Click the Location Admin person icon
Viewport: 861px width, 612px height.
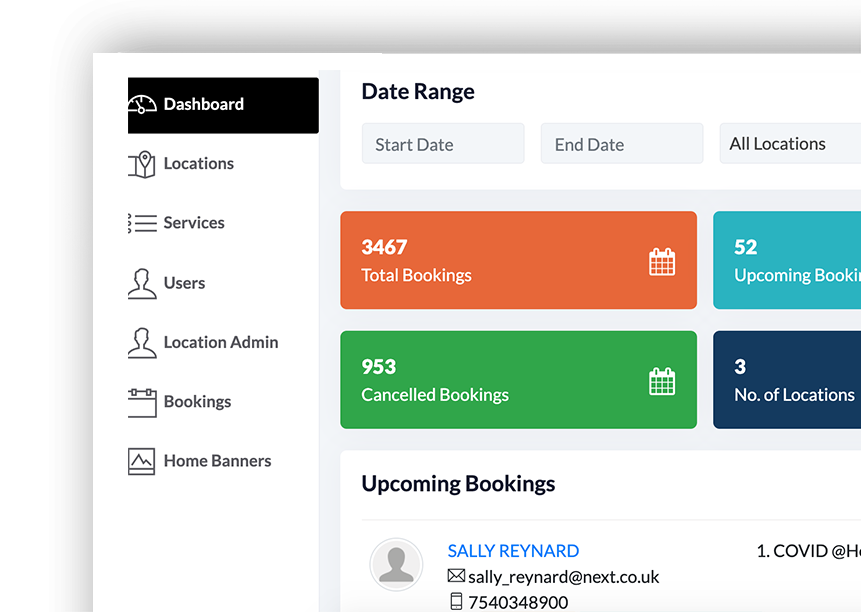pos(142,342)
